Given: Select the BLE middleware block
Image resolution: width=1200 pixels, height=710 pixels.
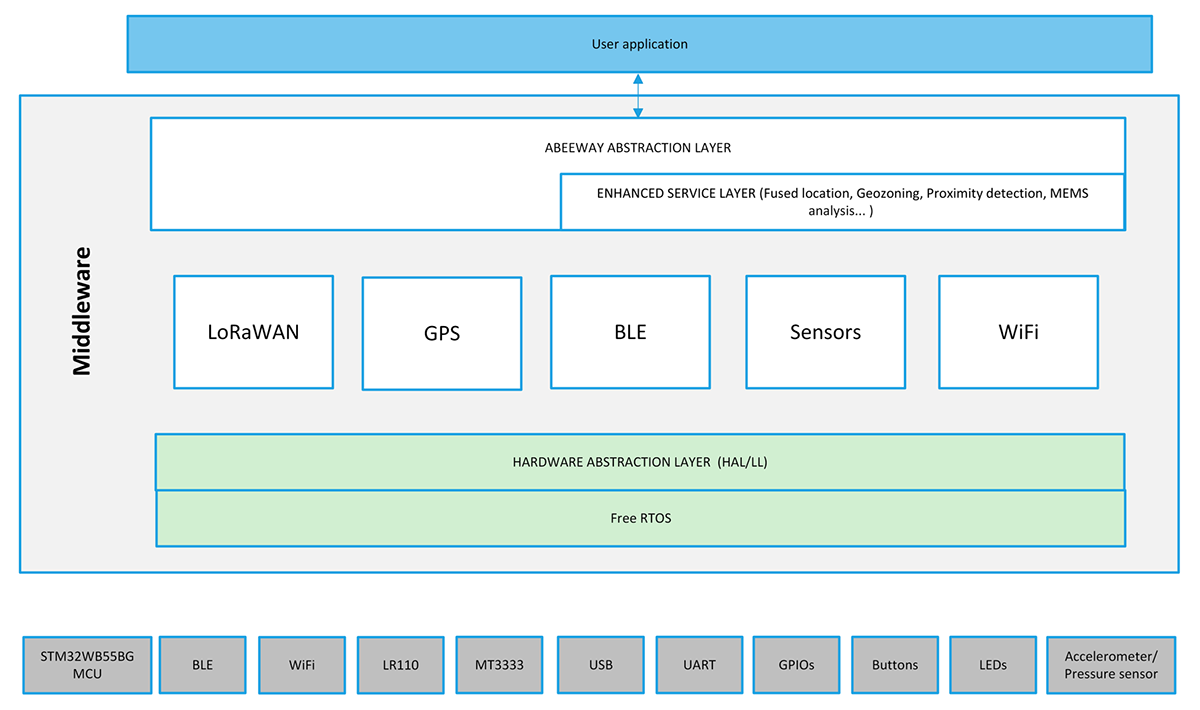Looking at the screenshot, I should click(630, 331).
